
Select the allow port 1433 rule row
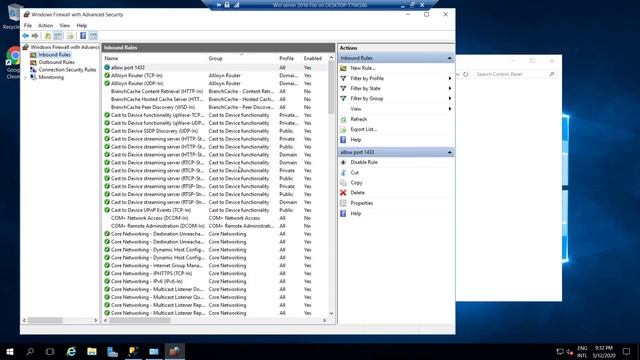[215, 67]
